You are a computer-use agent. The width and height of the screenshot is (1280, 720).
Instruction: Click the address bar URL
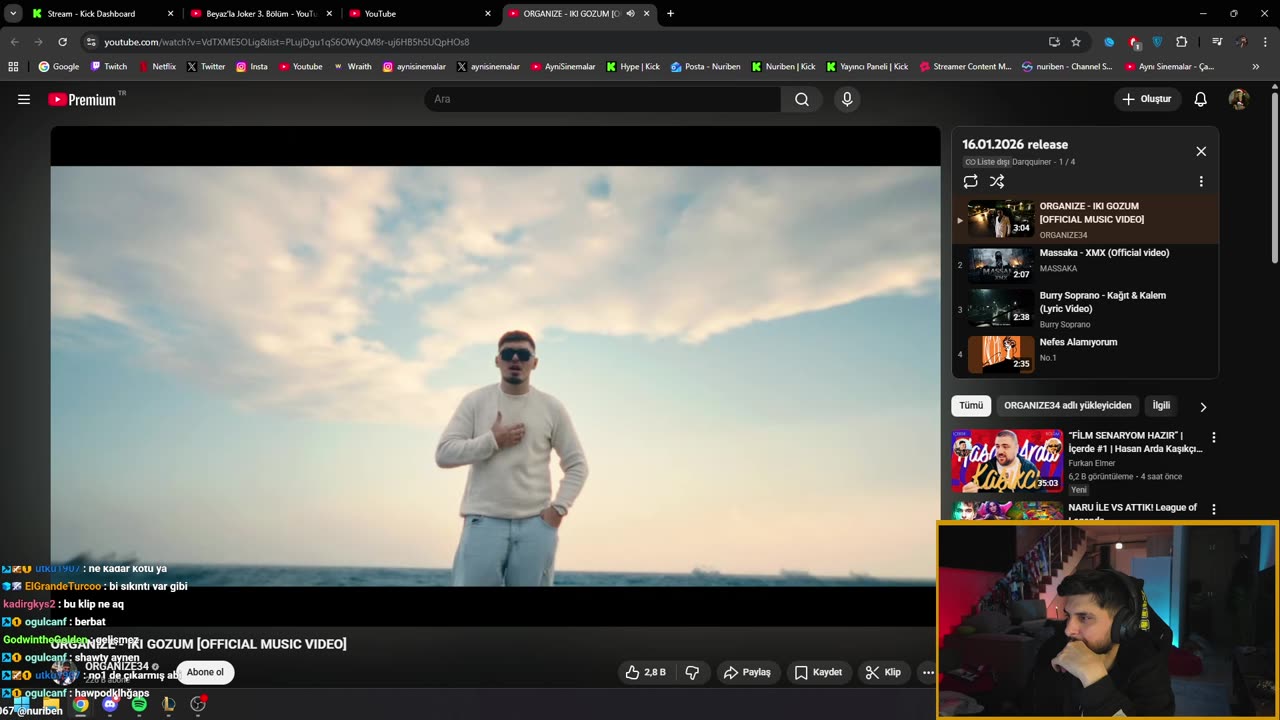(286, 42)
